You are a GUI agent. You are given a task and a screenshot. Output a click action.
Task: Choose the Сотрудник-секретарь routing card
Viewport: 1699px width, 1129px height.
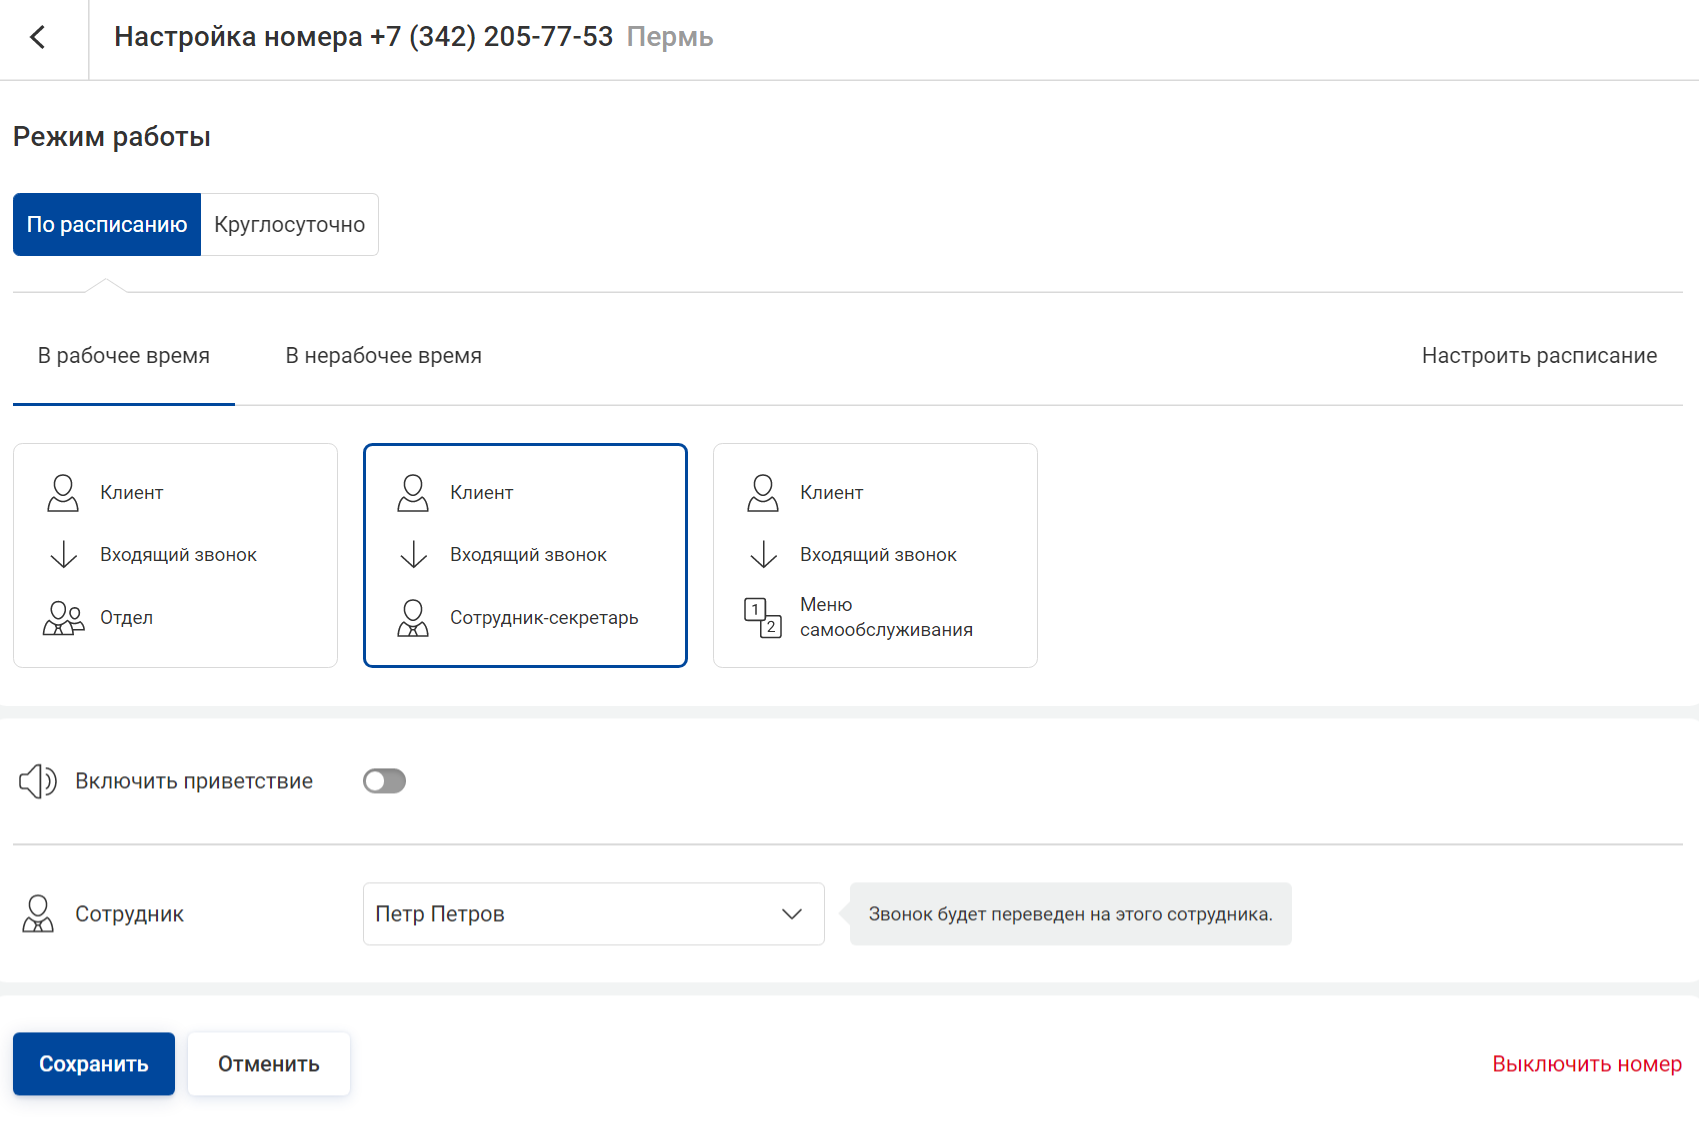pos(525,555)
